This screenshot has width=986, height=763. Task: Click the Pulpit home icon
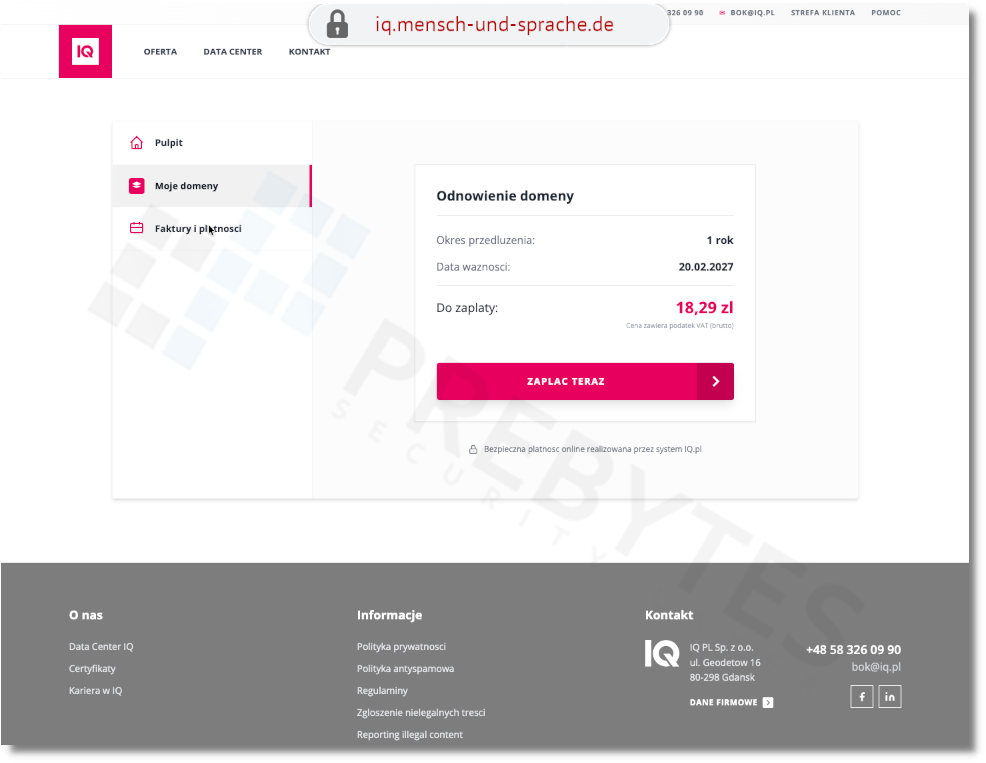[x=137, y=143]
